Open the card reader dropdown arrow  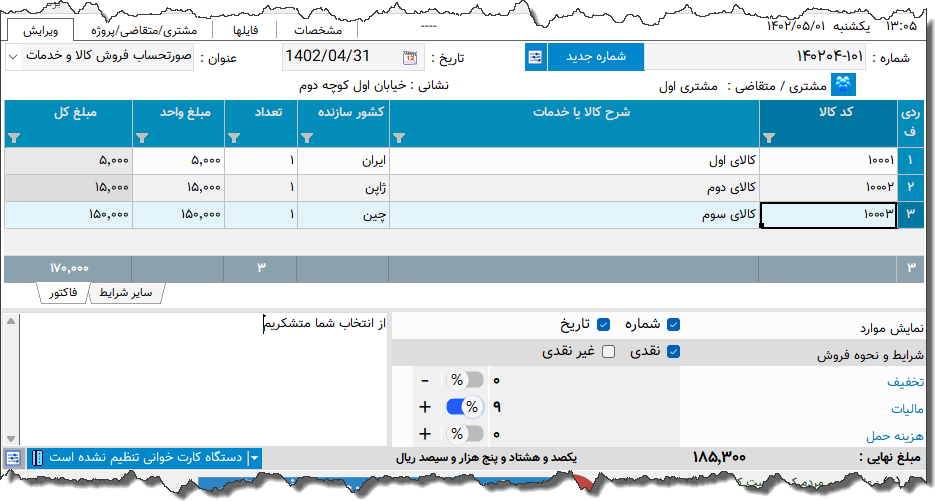[x=255, y=458]
